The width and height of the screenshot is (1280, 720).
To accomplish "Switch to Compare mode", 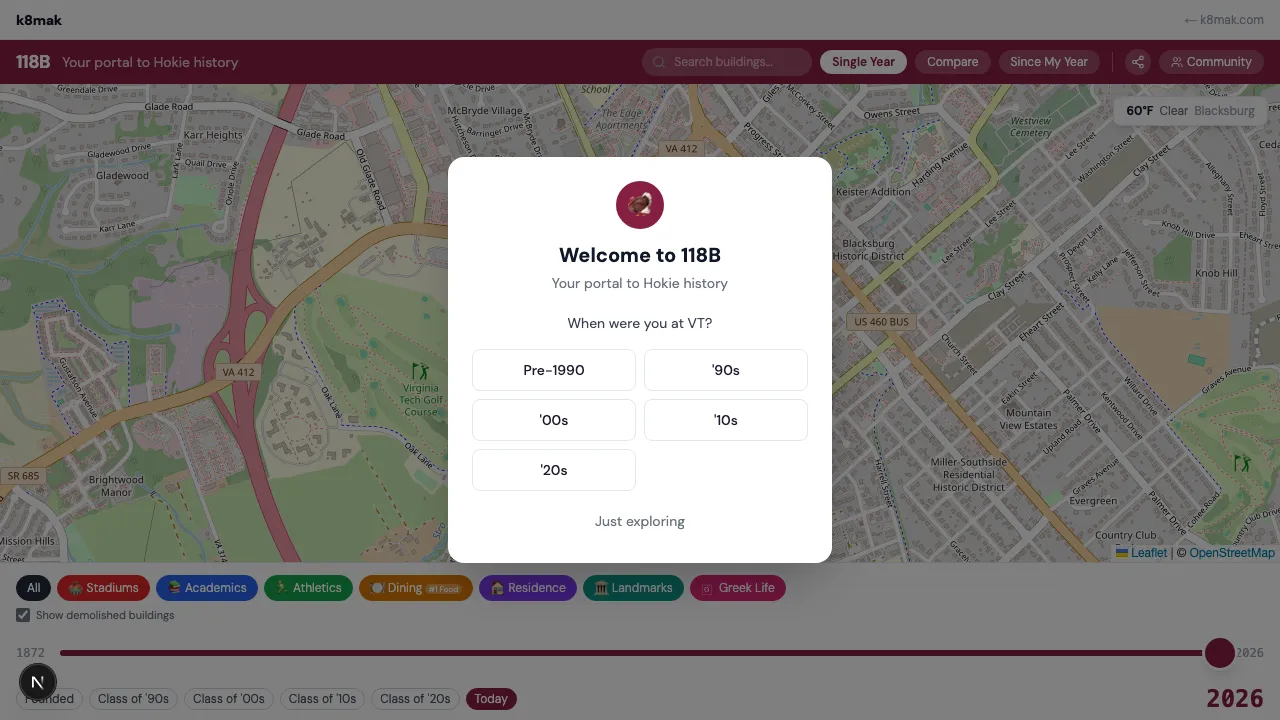I will pyautogui.click(x=952, y=62).
